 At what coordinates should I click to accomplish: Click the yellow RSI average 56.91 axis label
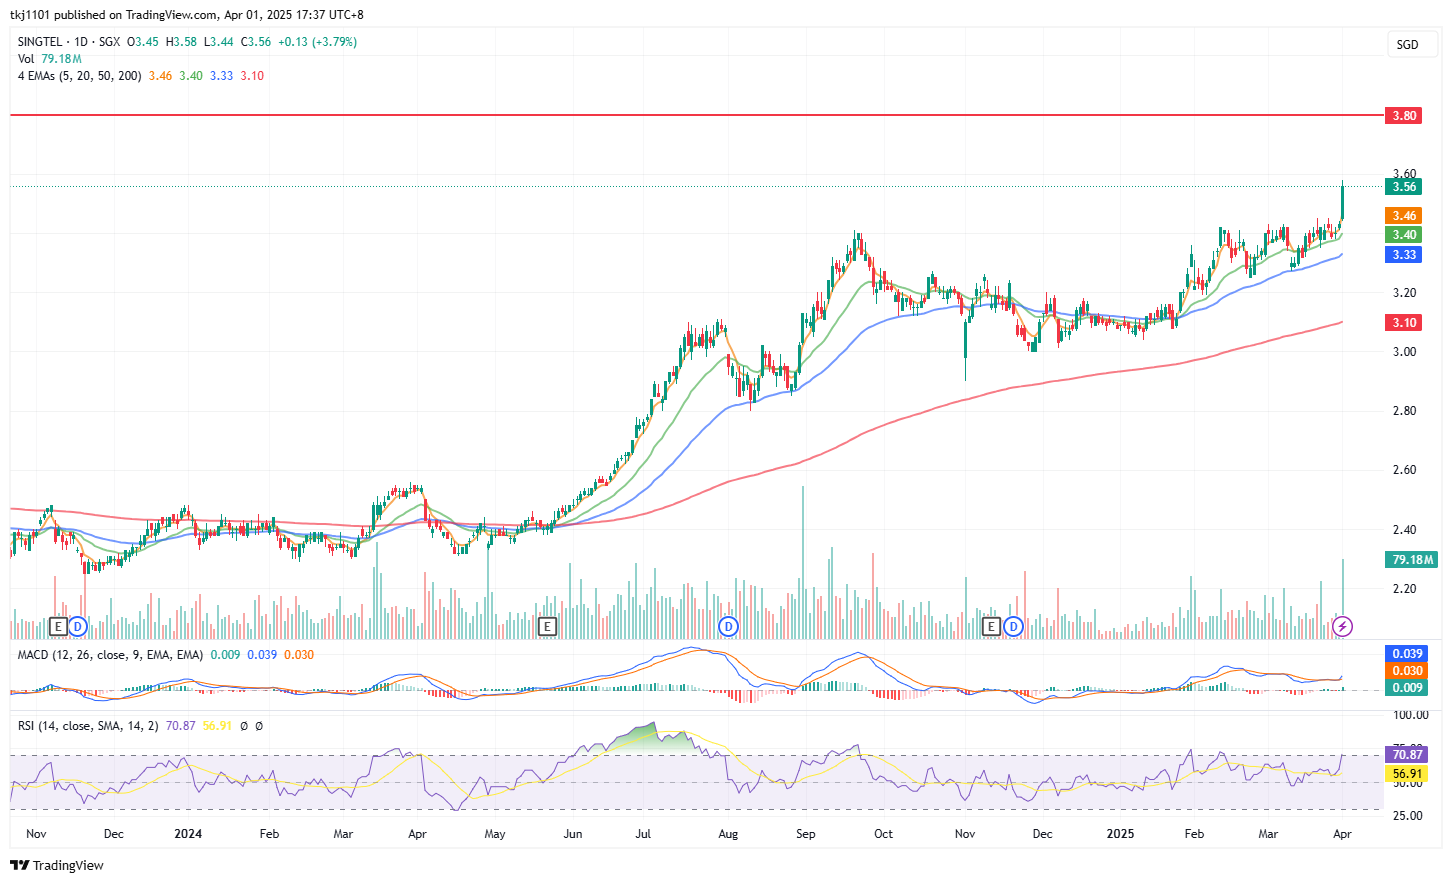point(1407,774)
